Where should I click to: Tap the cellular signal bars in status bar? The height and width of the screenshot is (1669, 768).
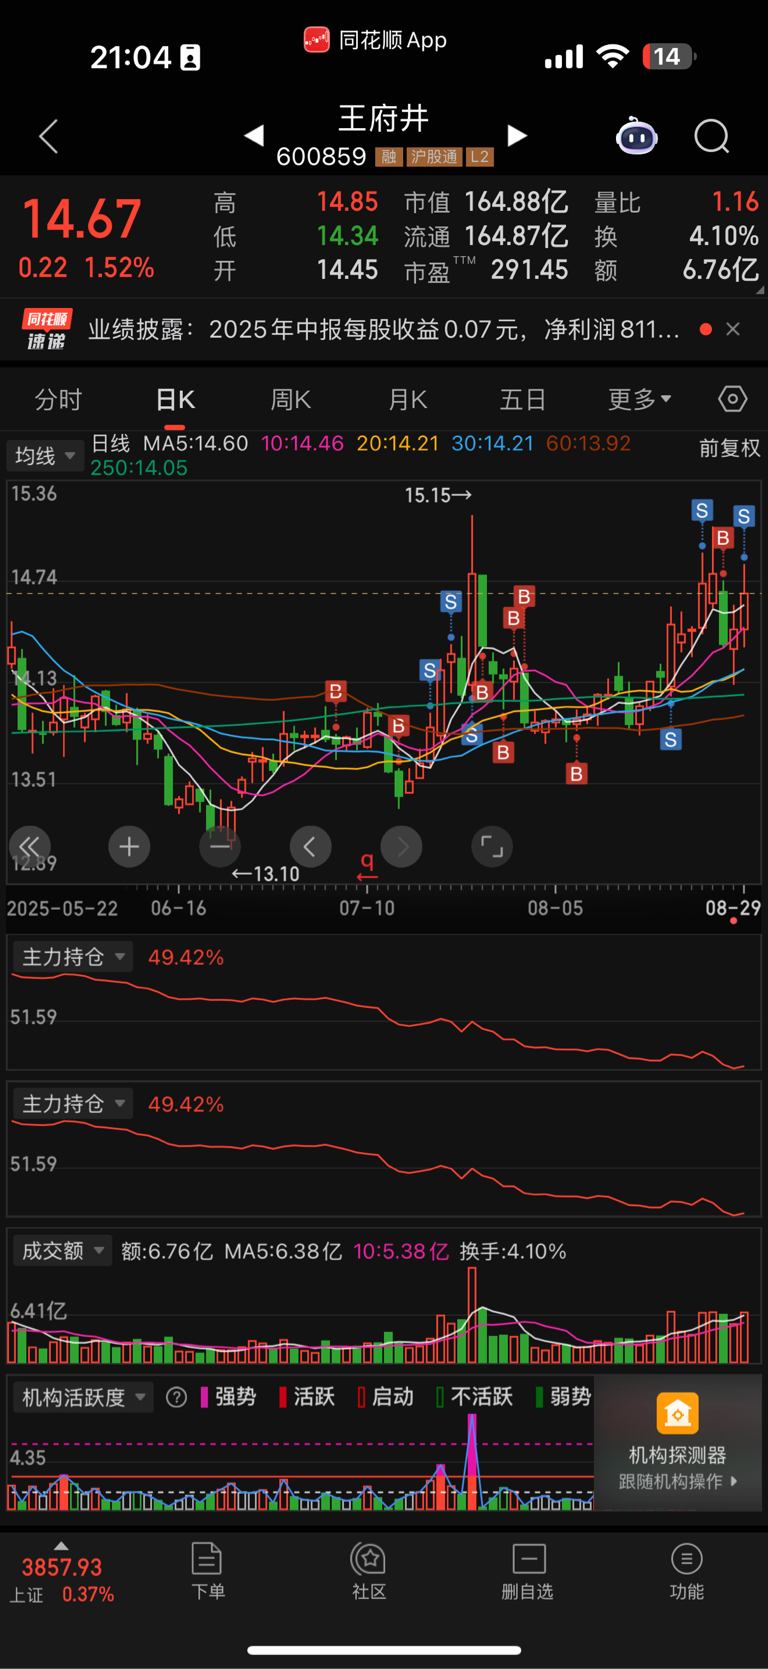[x=564, y=57]
